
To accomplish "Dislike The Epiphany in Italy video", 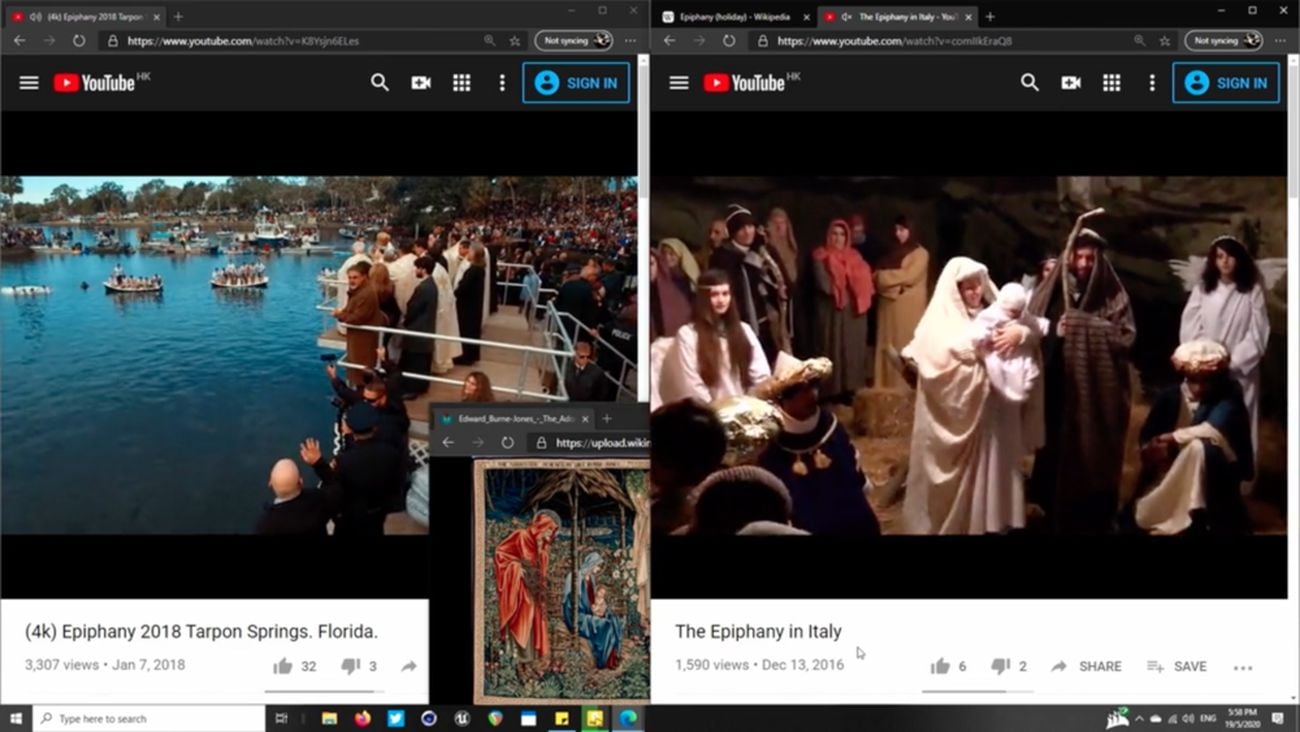I will pyautogui.click(x=1000, y=666).
